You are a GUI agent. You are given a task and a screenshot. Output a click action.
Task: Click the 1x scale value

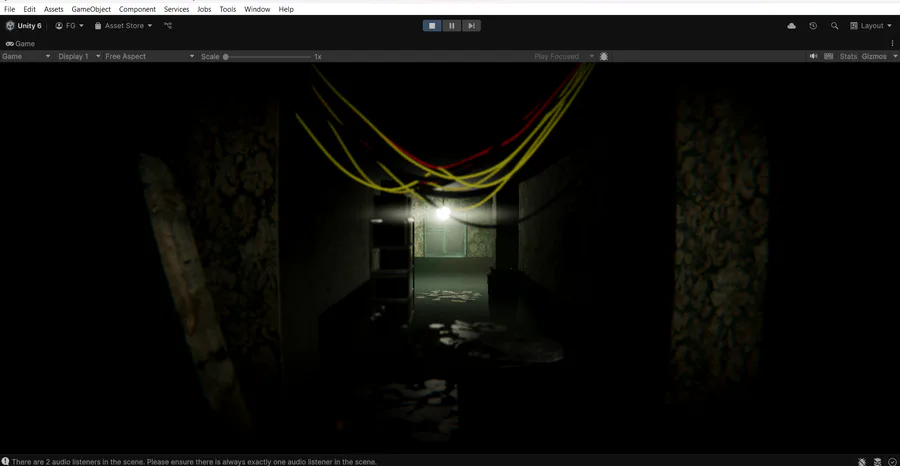317,56
